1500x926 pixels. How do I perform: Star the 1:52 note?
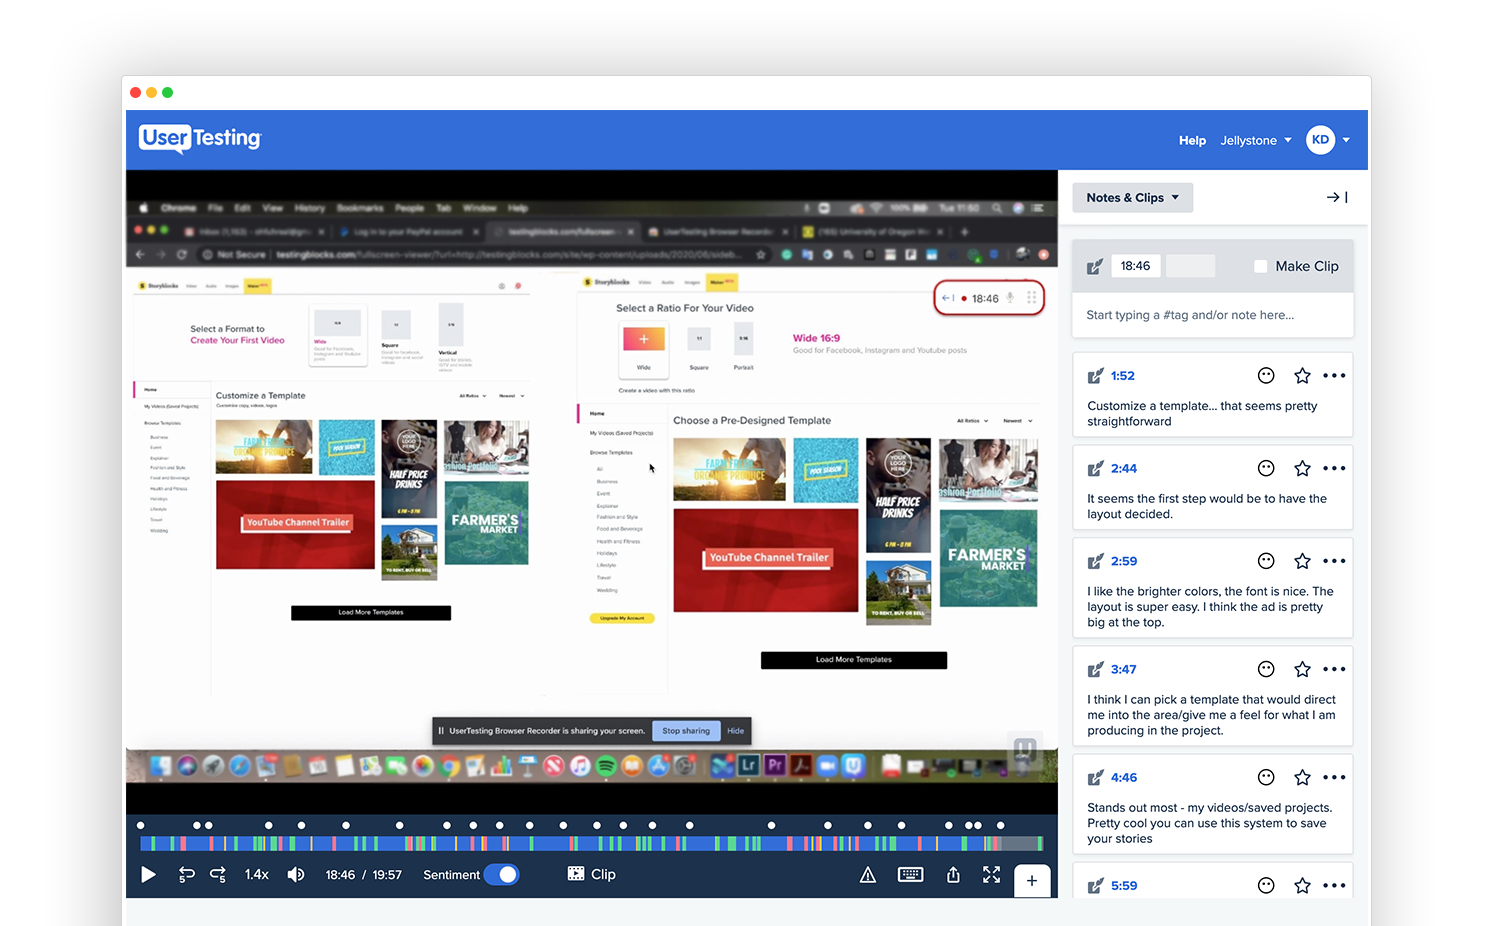(1302, 376)
